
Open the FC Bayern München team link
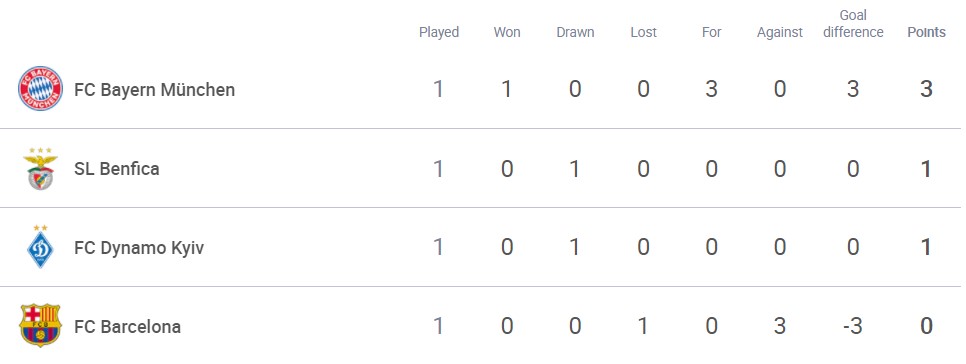155,90
